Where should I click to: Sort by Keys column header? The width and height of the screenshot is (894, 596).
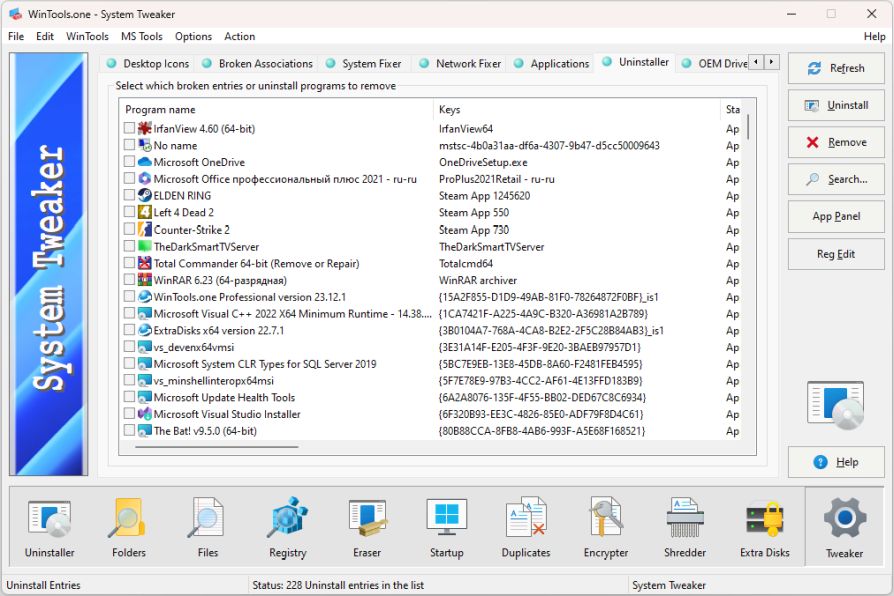[577, 110]
